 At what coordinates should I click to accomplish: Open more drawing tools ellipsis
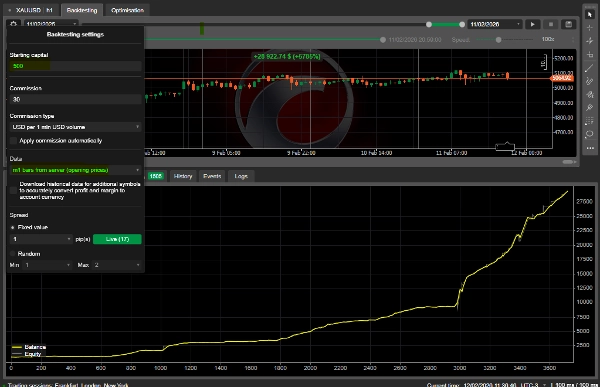click(590, 148)
